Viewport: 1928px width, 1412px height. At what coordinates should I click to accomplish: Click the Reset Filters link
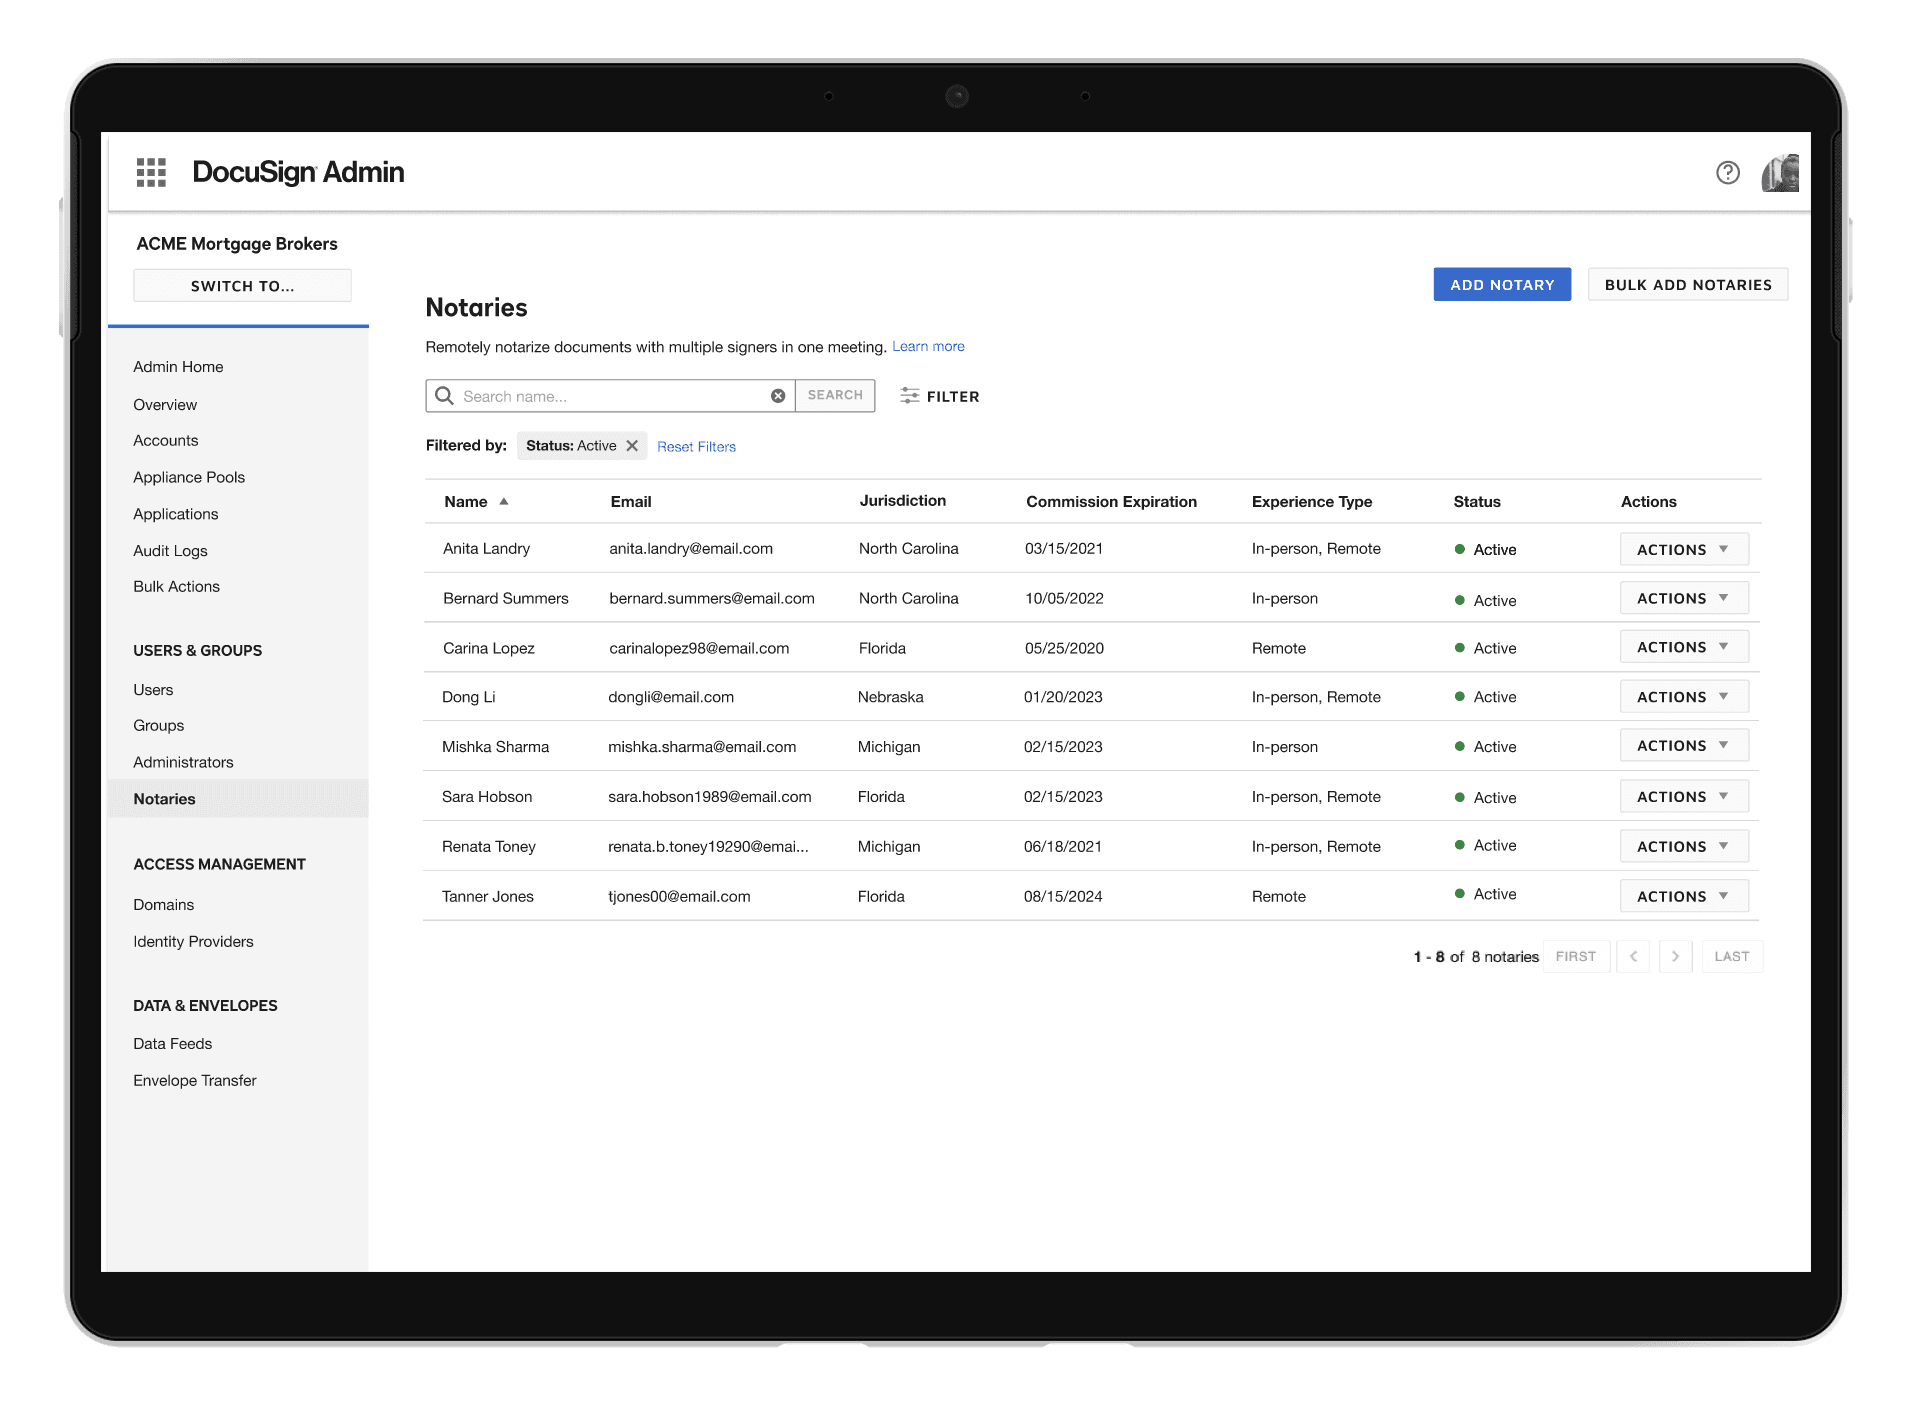coord(696,447)
